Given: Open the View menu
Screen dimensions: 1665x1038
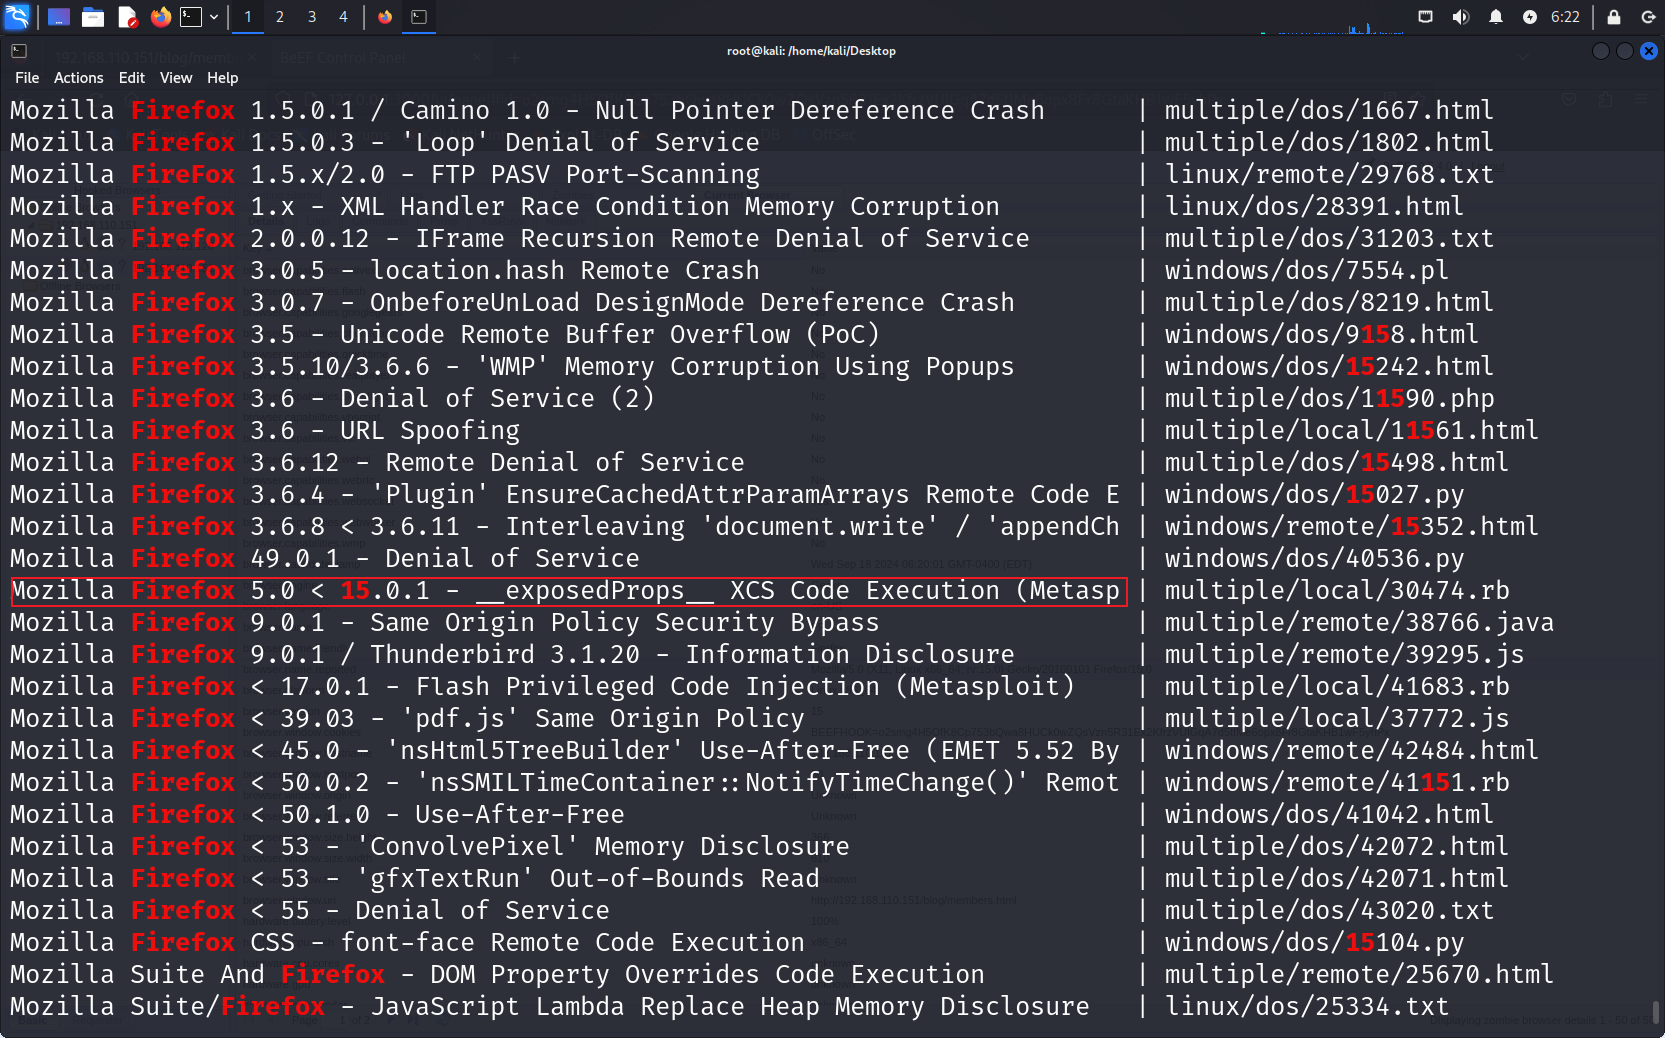Looking at the screenshot, I should pyautogui.click(x=176, y=78).
